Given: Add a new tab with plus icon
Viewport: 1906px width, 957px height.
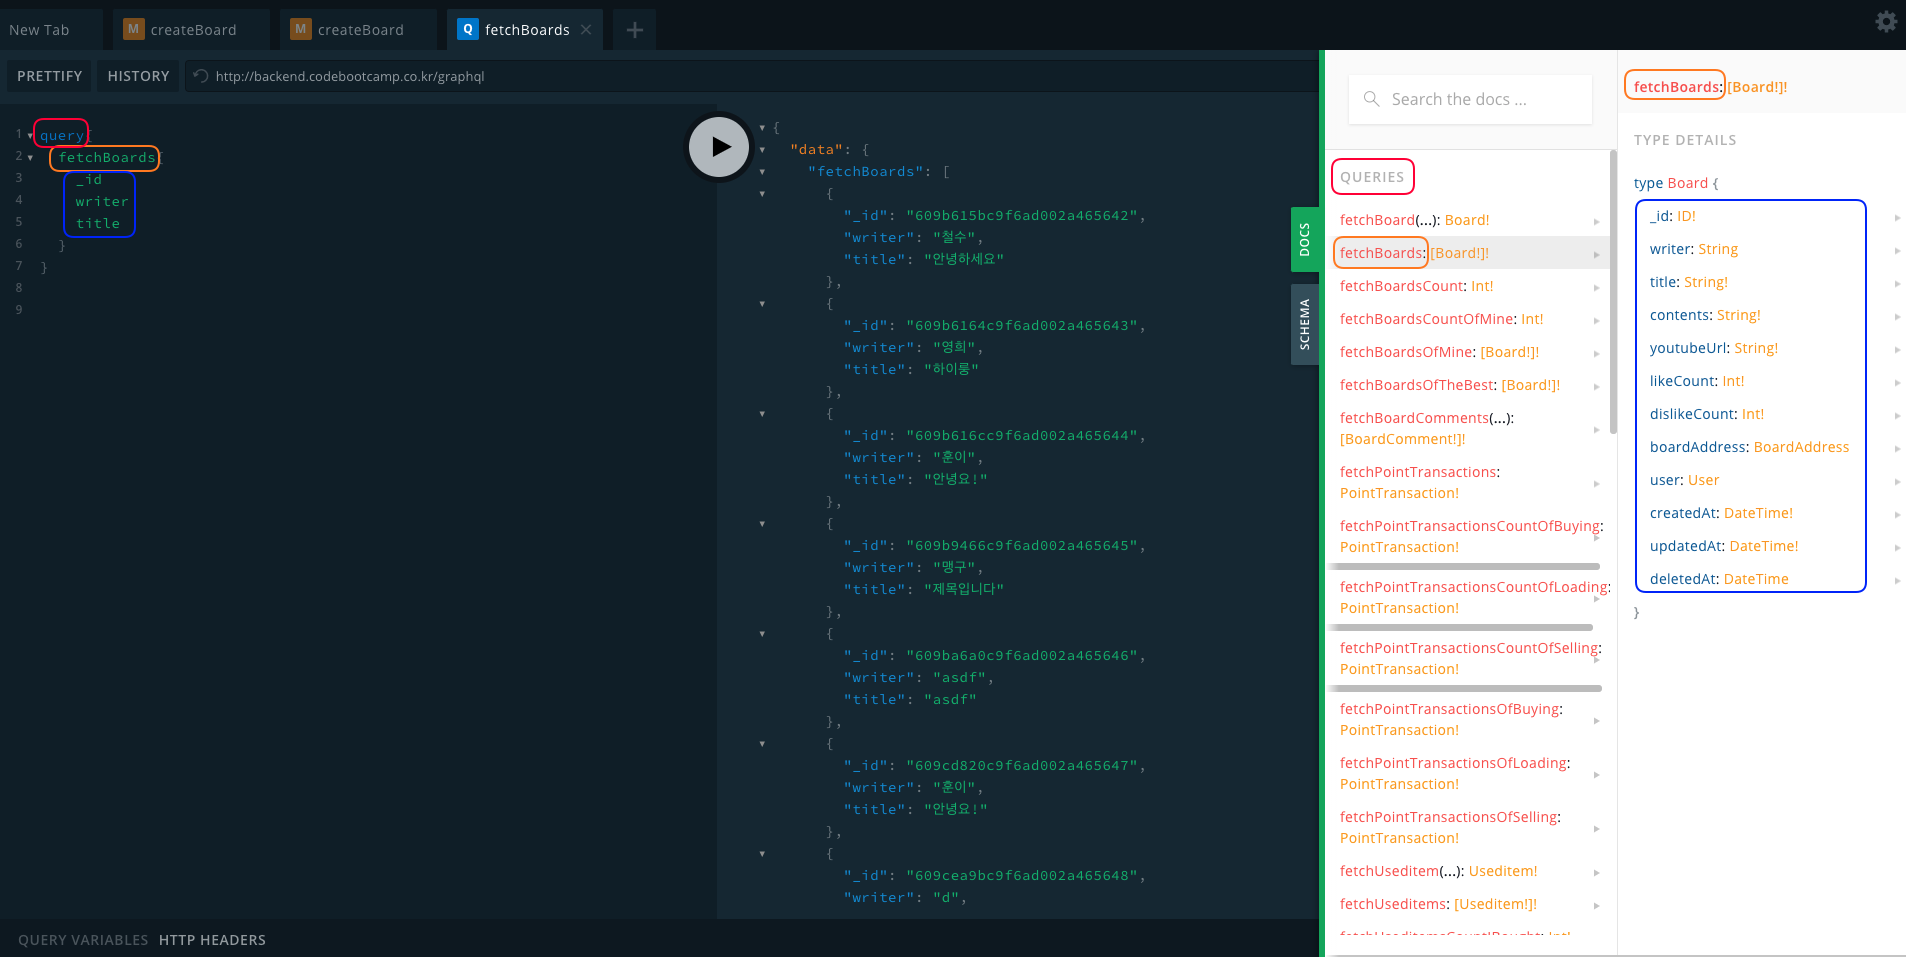Looking at the screenshot, I should [634, 30].
